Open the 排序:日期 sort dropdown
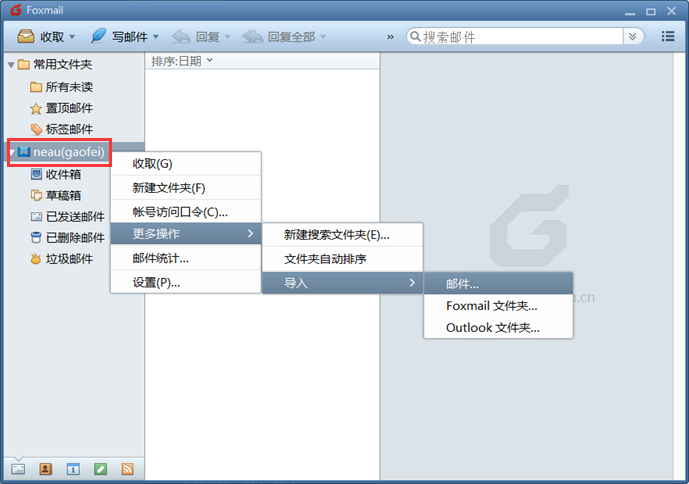This screenshot has width=689, height=484. [181, 61]
